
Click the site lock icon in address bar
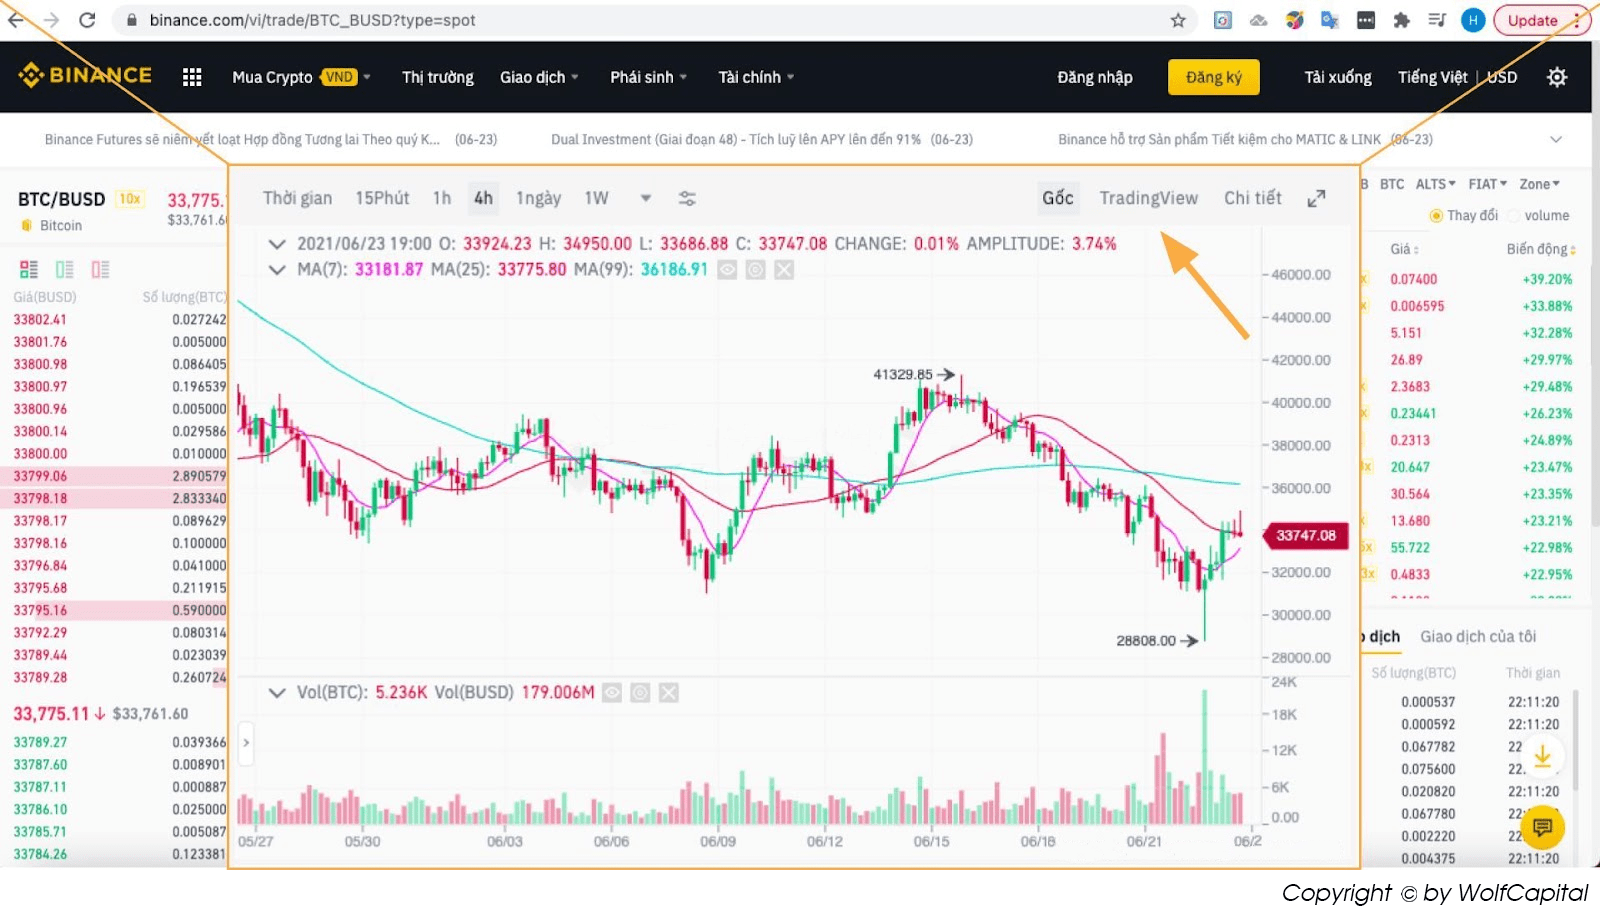[x=131, y=20]
